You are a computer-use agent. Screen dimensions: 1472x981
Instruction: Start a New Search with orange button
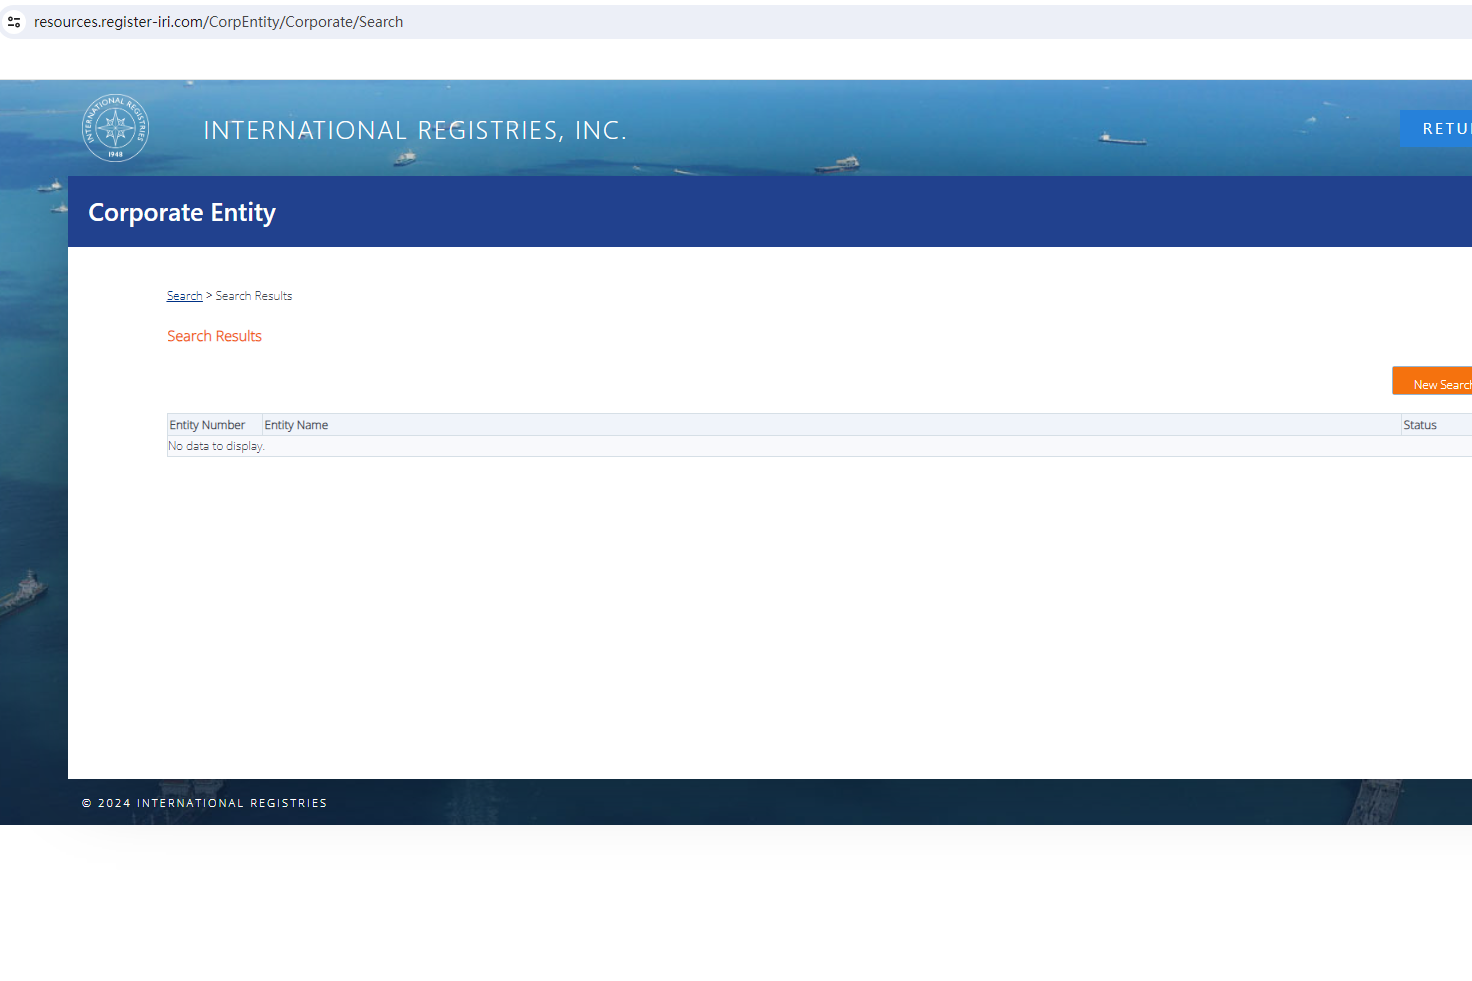1432,381
